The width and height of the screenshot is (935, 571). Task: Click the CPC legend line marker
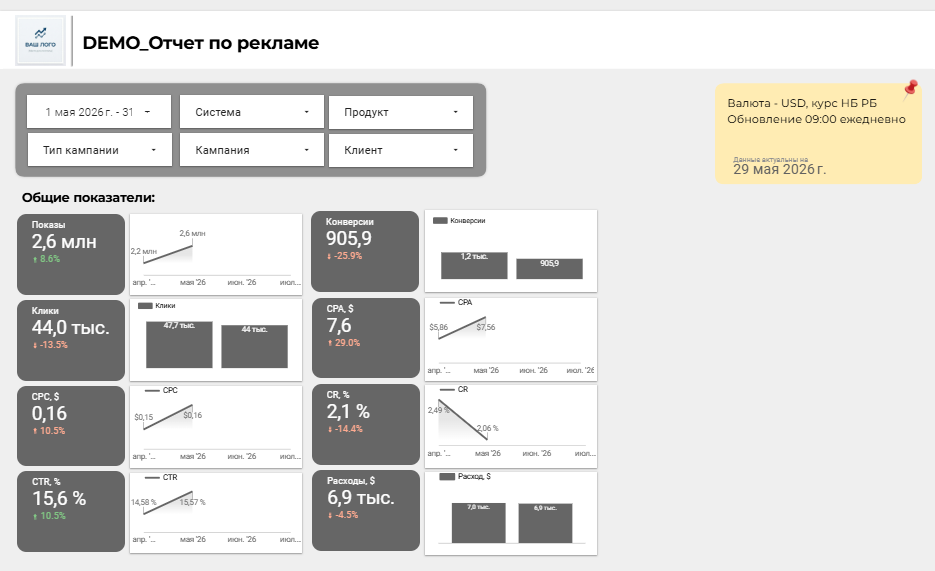coord(152,391)
